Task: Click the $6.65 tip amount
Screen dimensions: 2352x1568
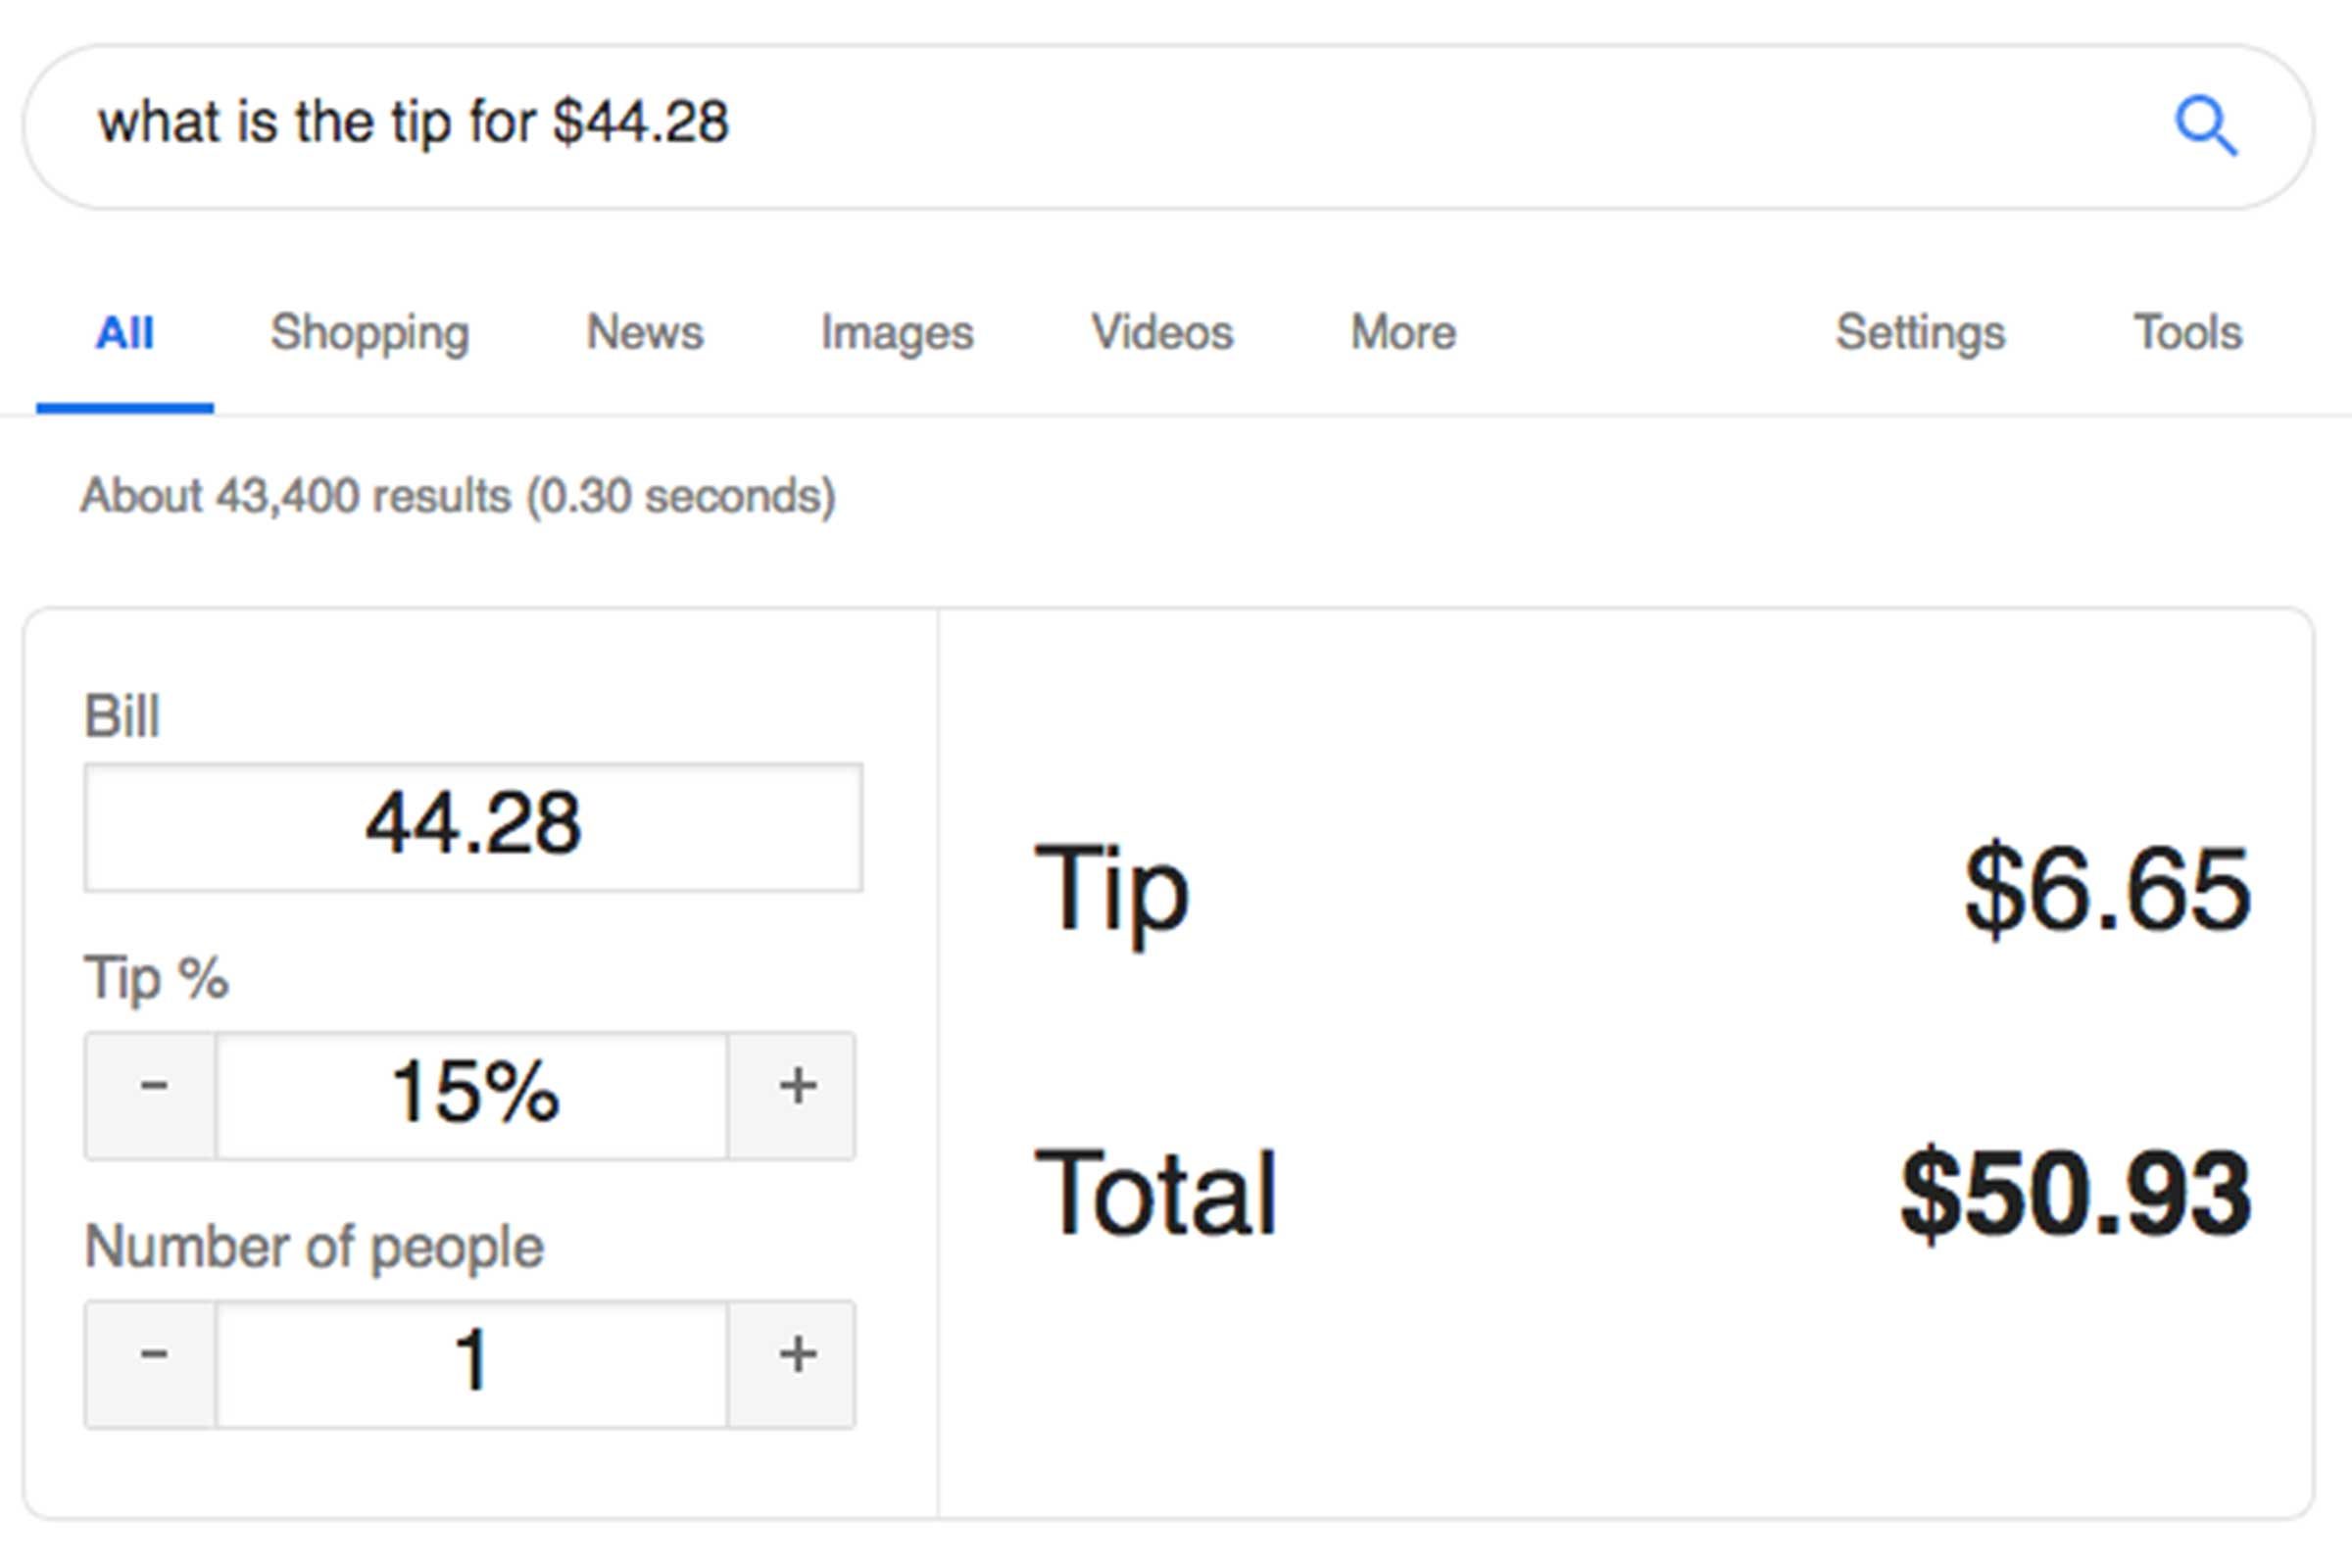Action: (x=2106, y=888)
